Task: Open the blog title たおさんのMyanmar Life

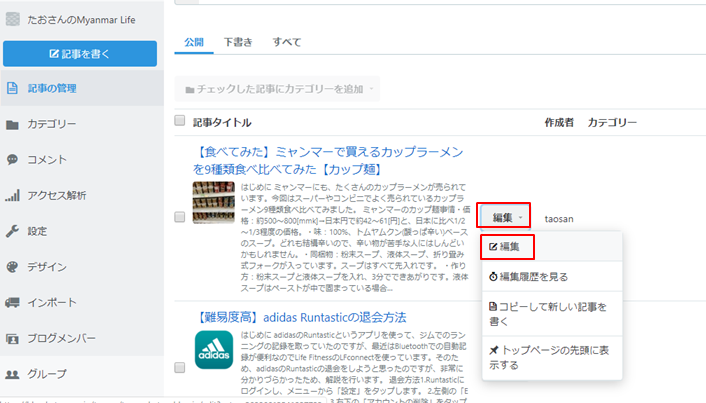Action: tap(81, 20)
